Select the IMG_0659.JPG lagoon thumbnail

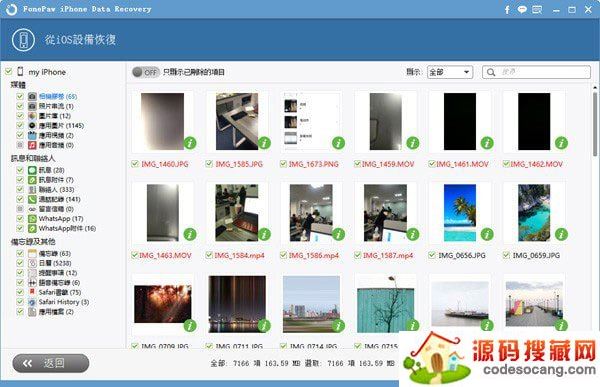(534, 212)
